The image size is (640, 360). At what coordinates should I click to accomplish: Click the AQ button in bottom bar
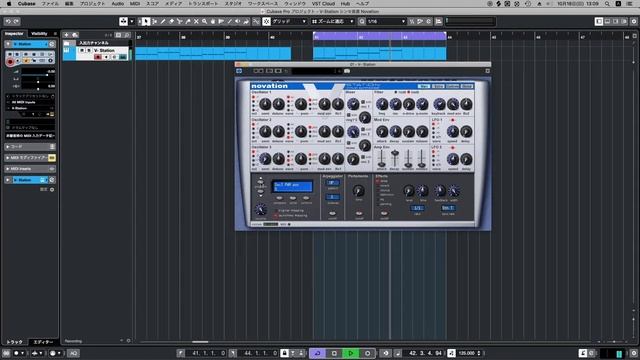coord(73,353)
